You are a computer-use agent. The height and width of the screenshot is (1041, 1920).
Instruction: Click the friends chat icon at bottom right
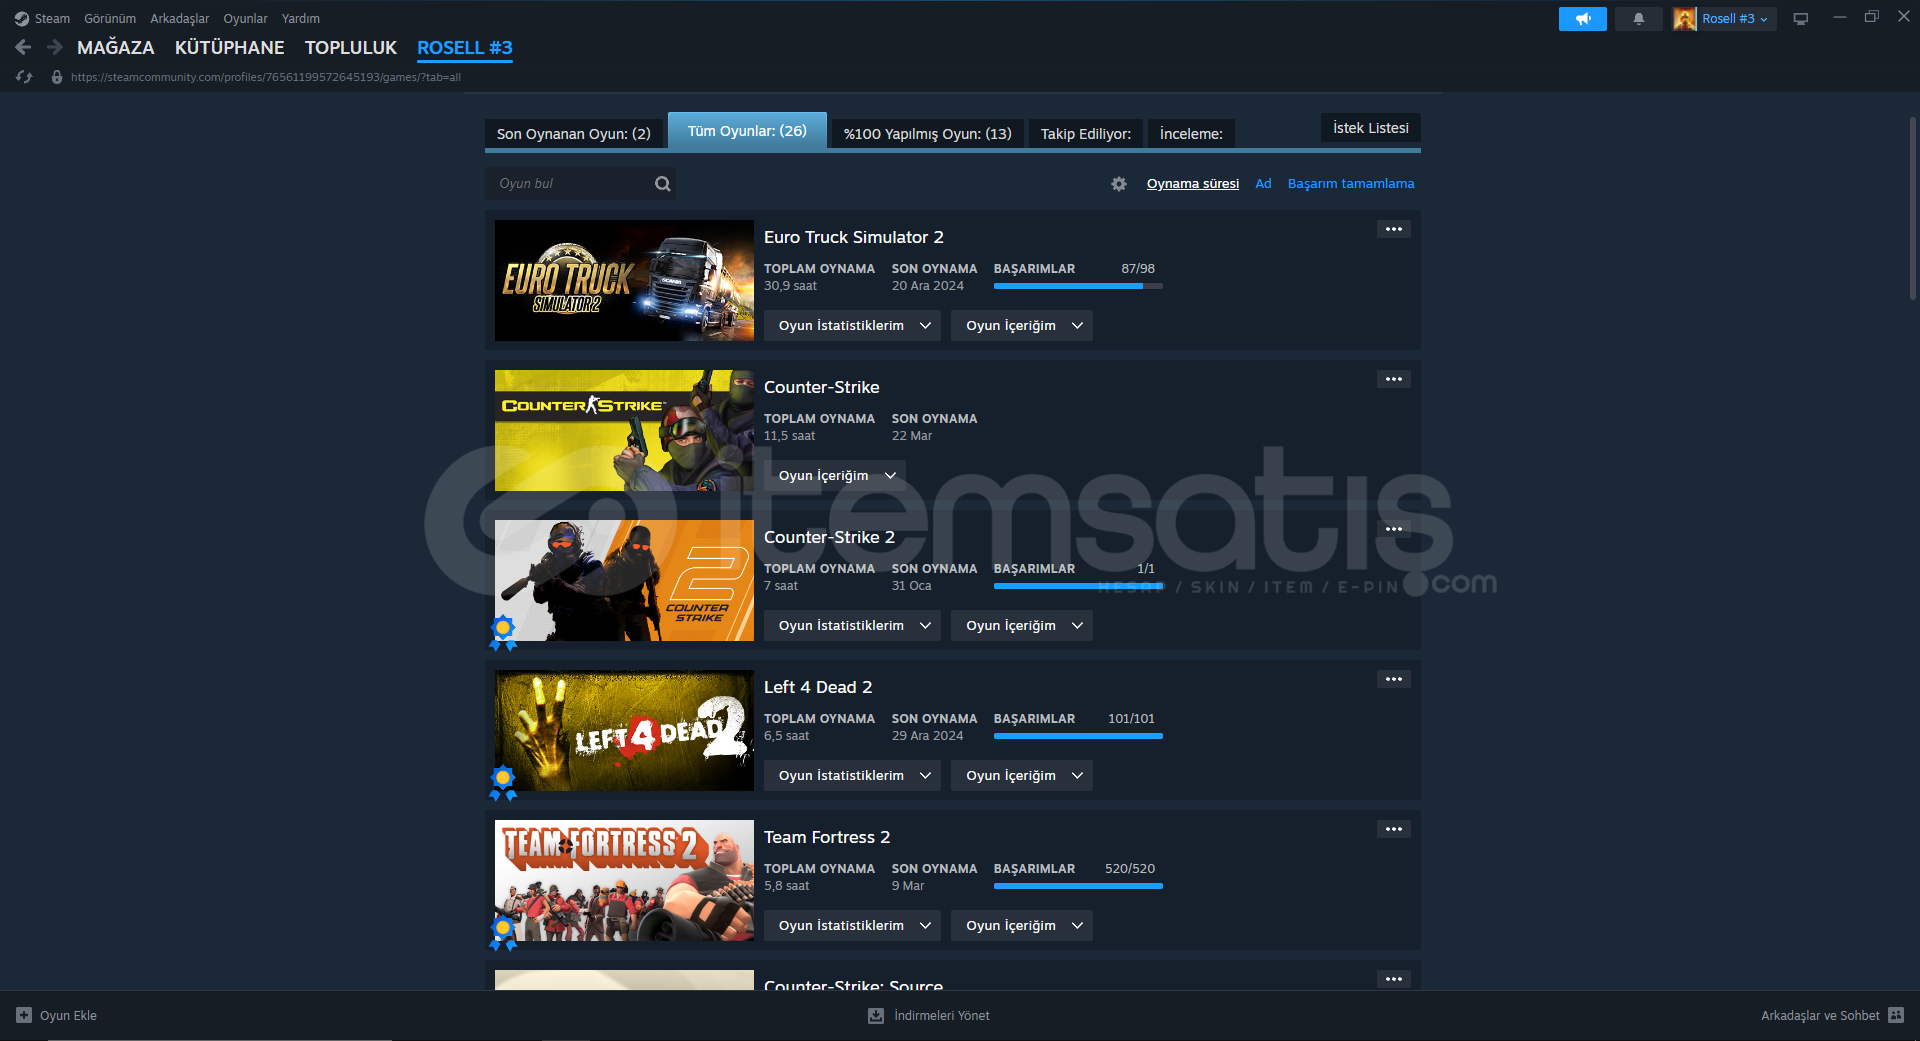coord(1896,1015)
